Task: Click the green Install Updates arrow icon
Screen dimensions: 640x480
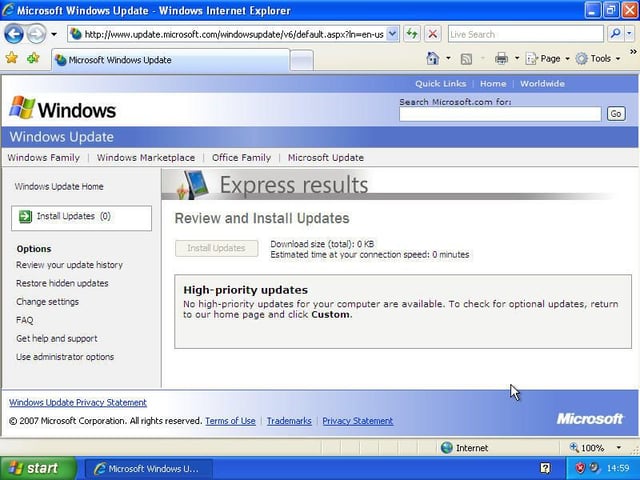Action: [25, 216]
